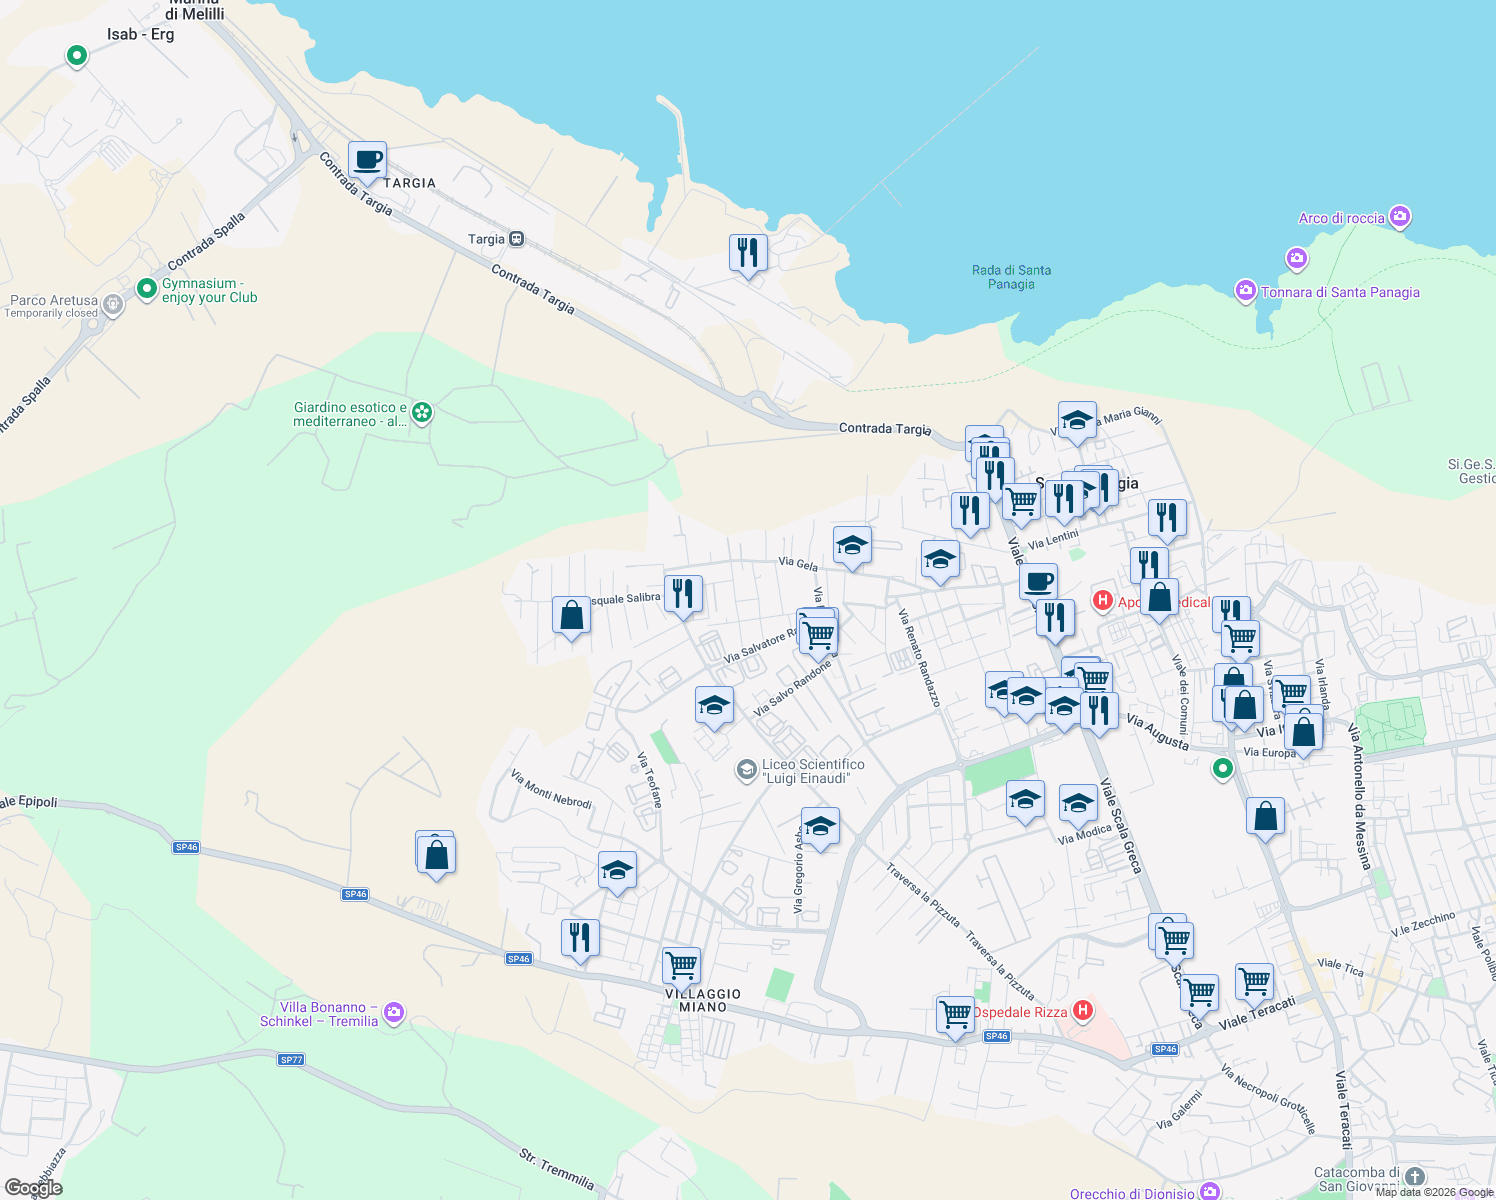Select the shopping bag pin near Via Europa
Screen dimensions: 1496x1200
1305,730
